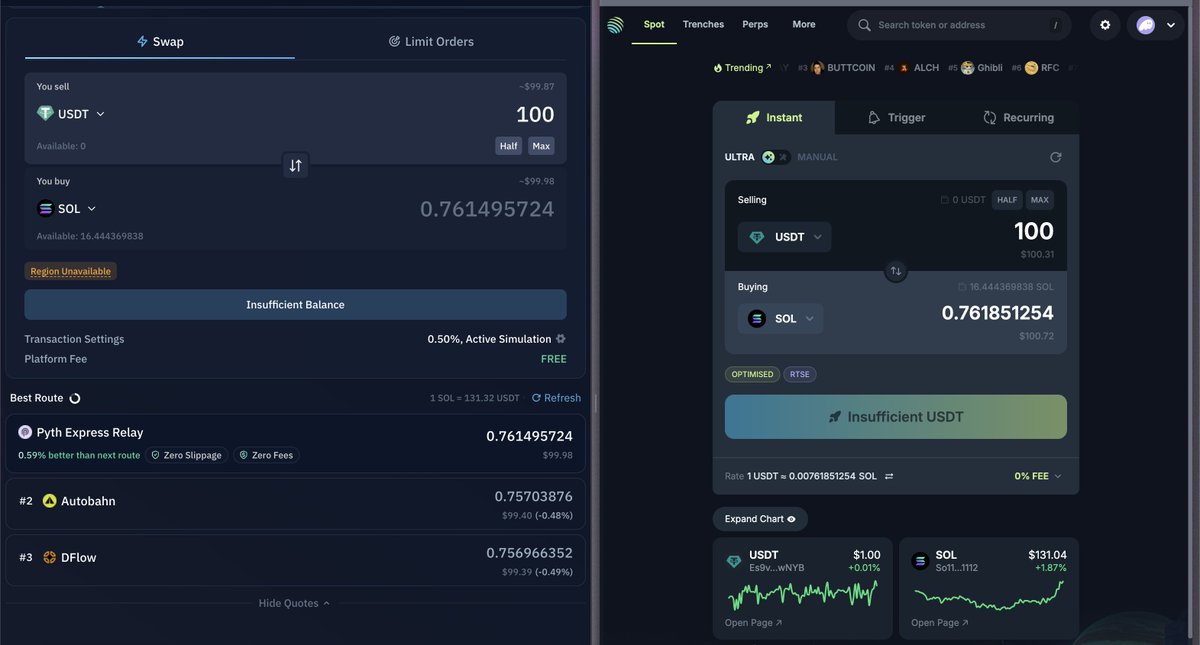Screen dimensions: 1200x645
Task: Switch to the Trigger tab
Action: coord(896,117)
